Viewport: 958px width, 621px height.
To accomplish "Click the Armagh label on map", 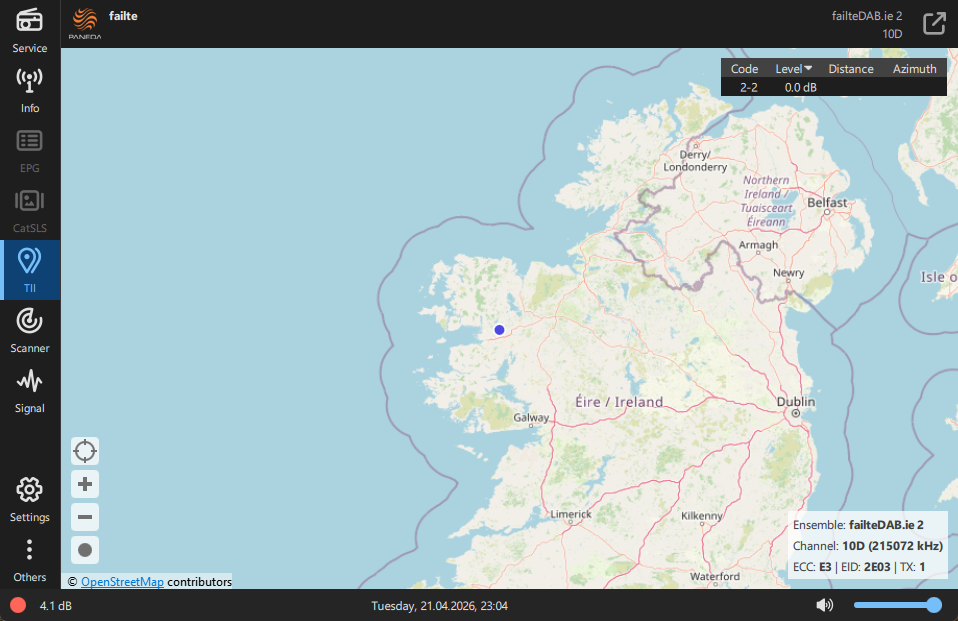I will click(x=758, y=244).
